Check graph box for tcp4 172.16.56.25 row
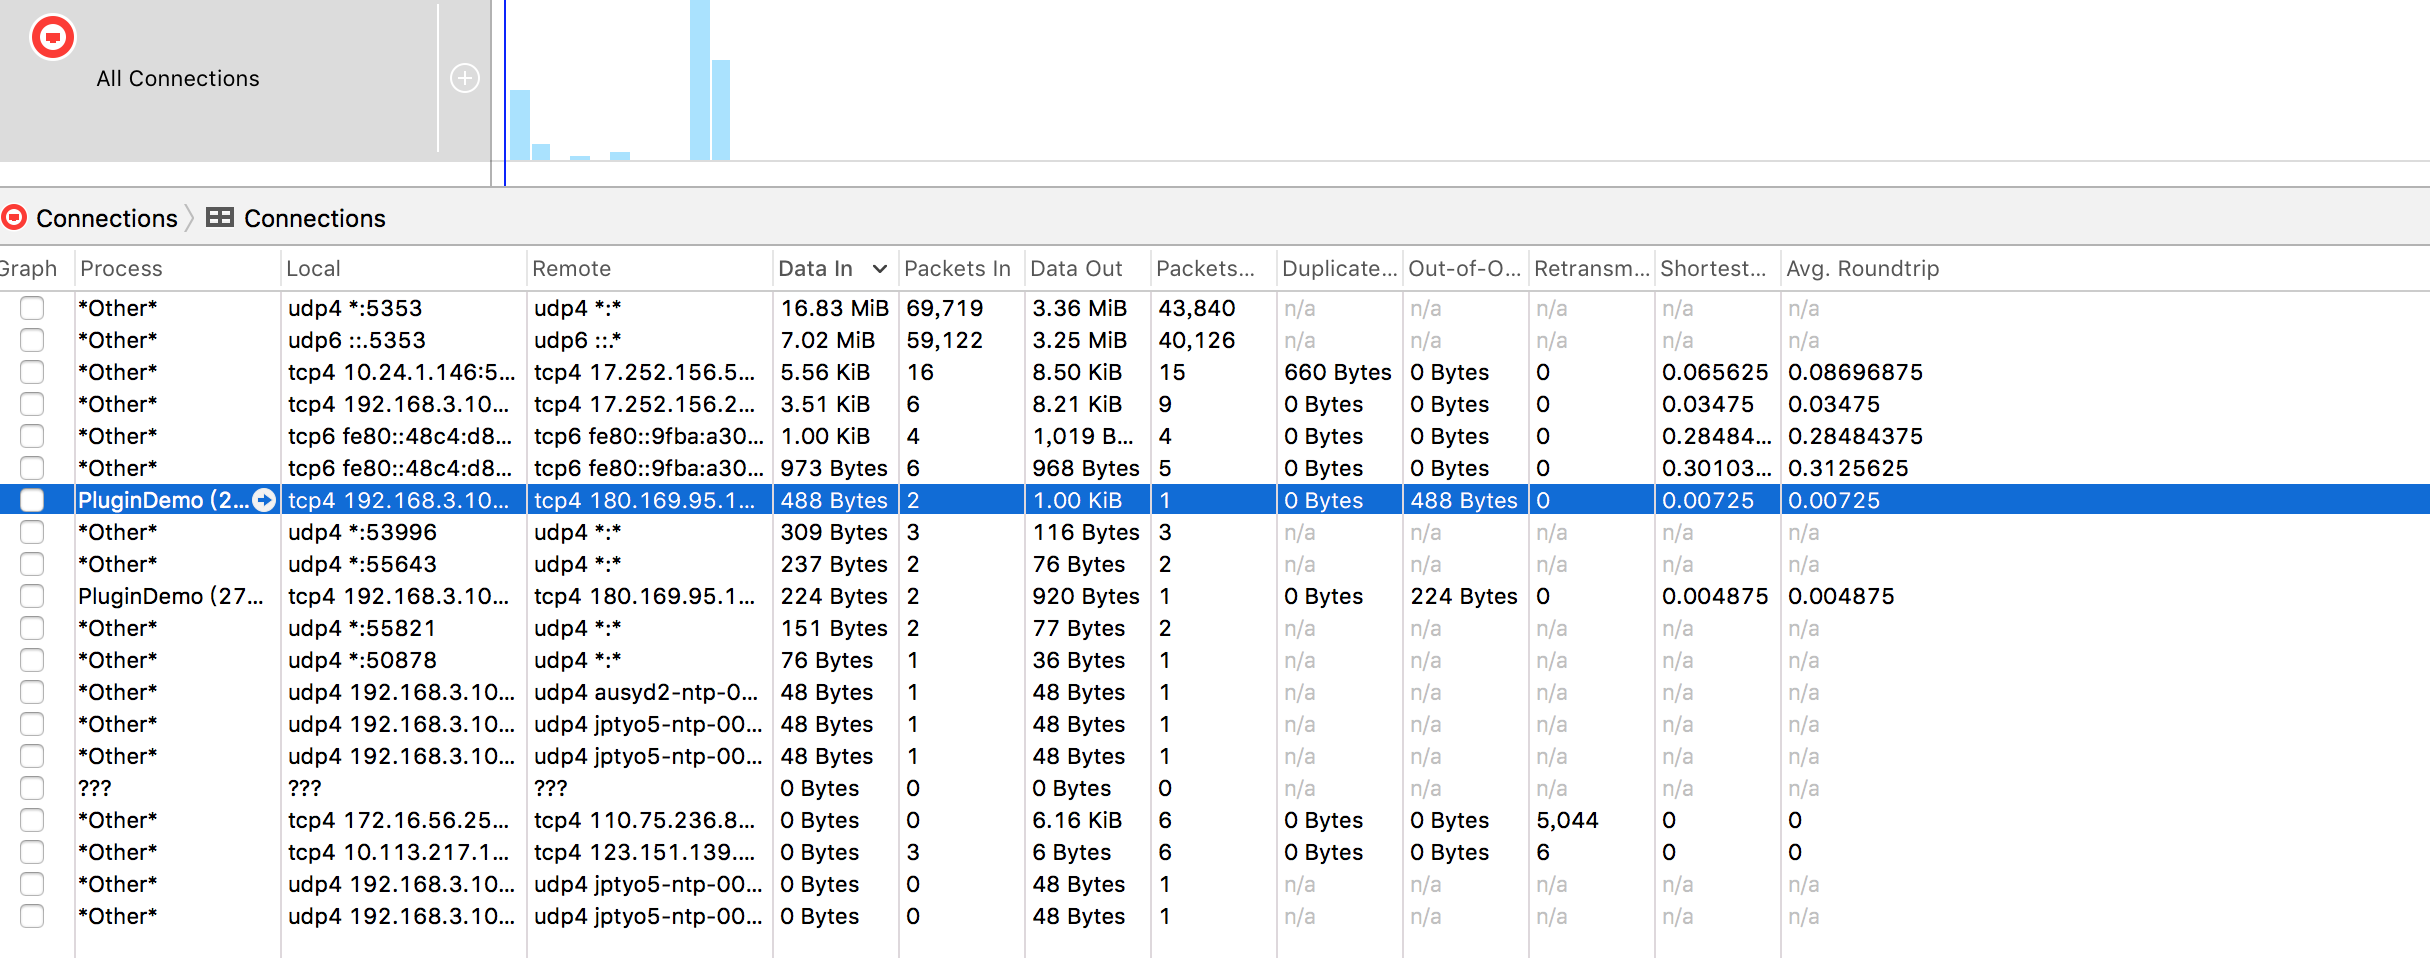Screen dimensions: 2430x958 click(x=32, y=820)
